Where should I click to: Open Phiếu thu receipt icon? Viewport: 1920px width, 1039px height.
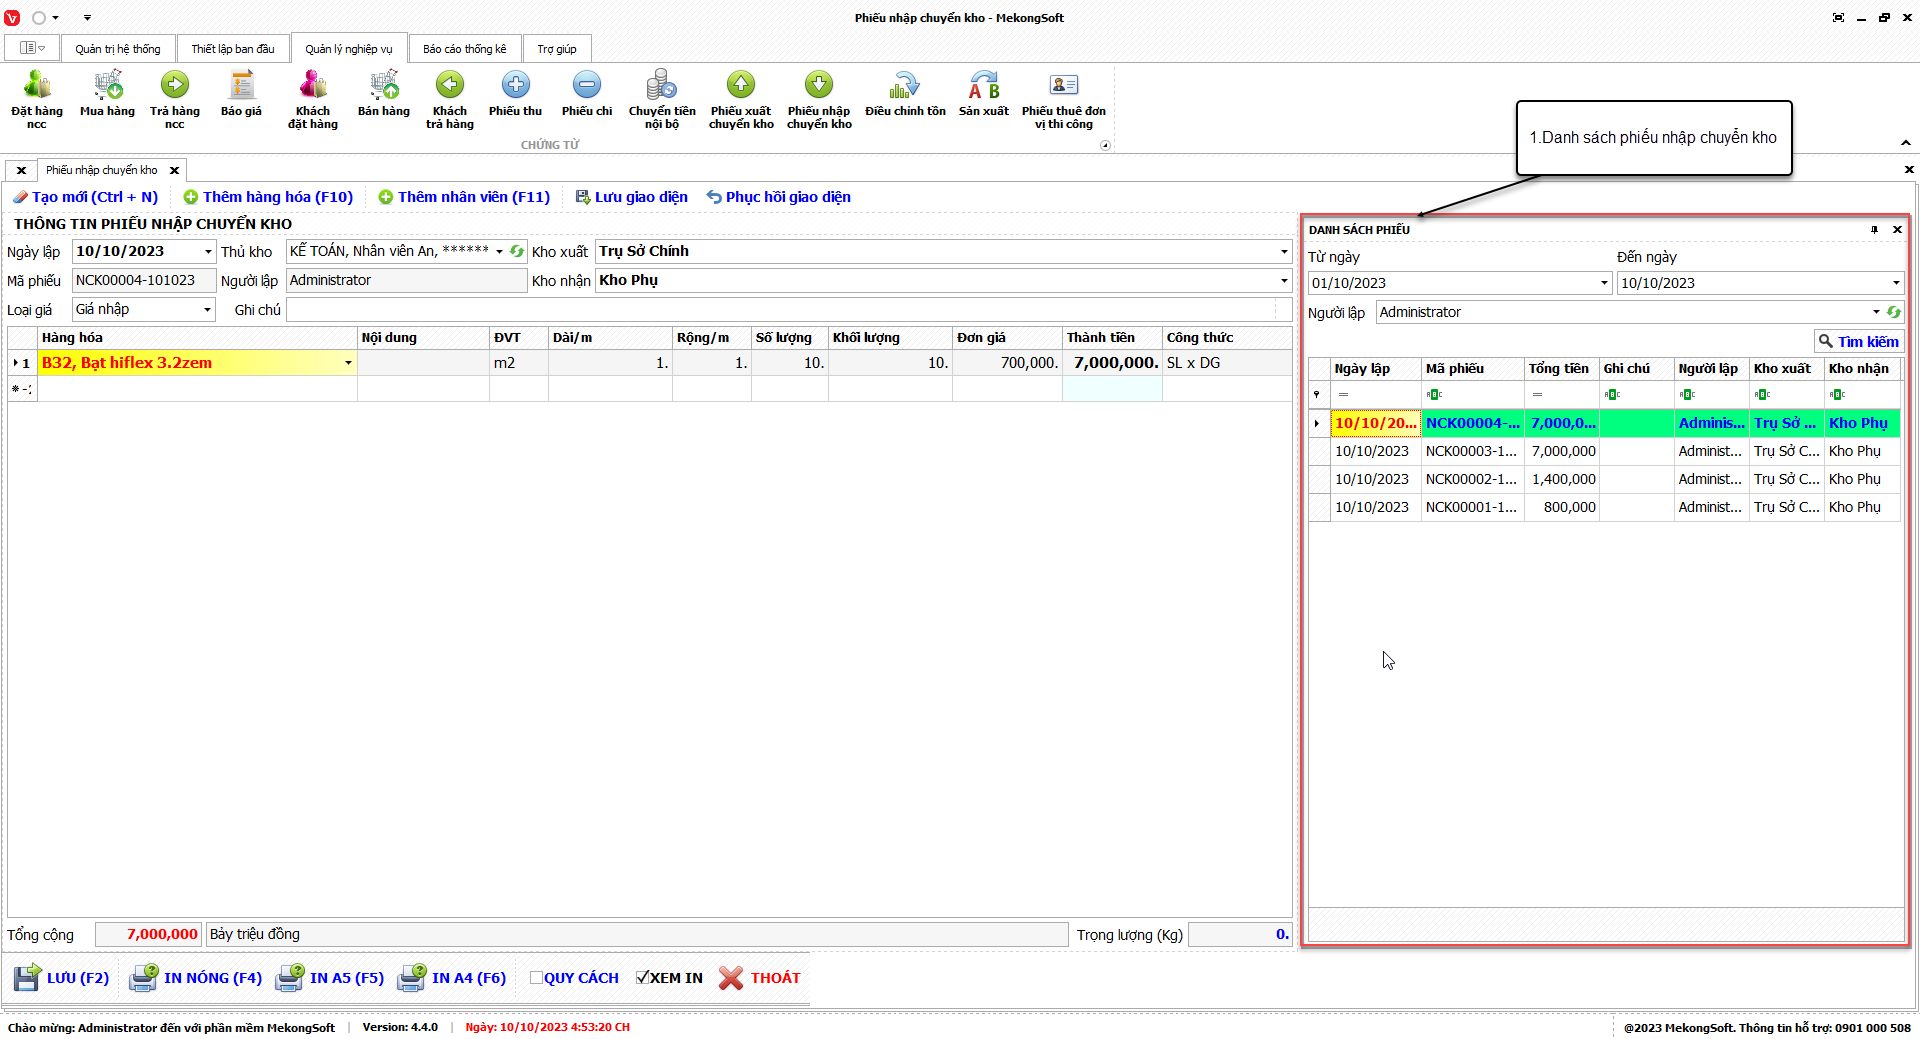click(x=515, y=86)
